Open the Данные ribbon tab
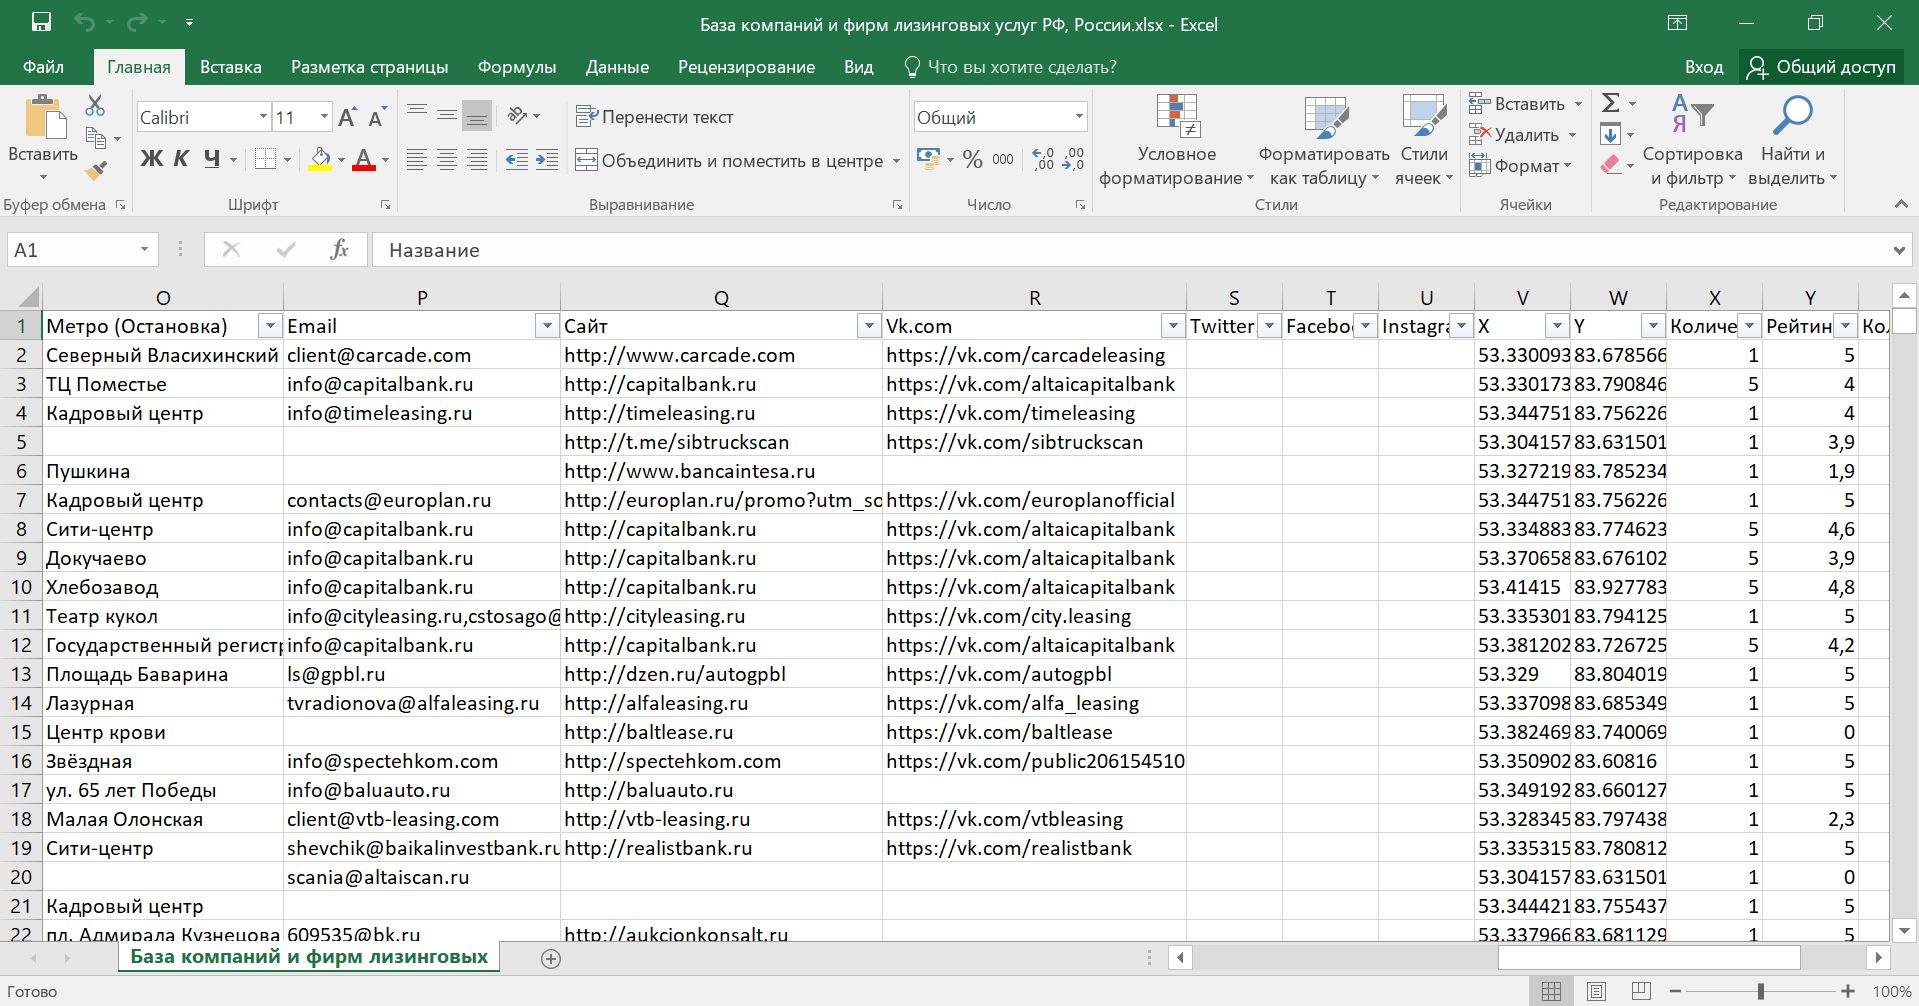1919x1006 pixels. coord(617,67)
